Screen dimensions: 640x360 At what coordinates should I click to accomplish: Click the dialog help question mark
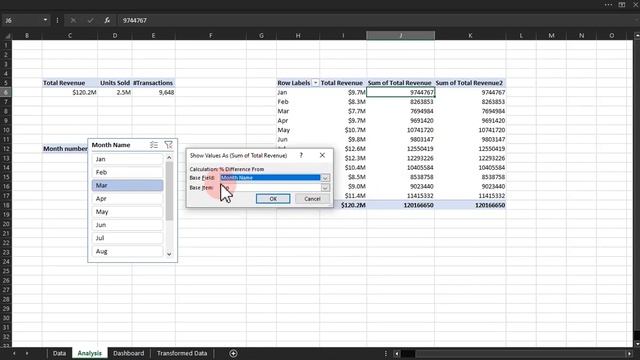[x=301, y=156]
